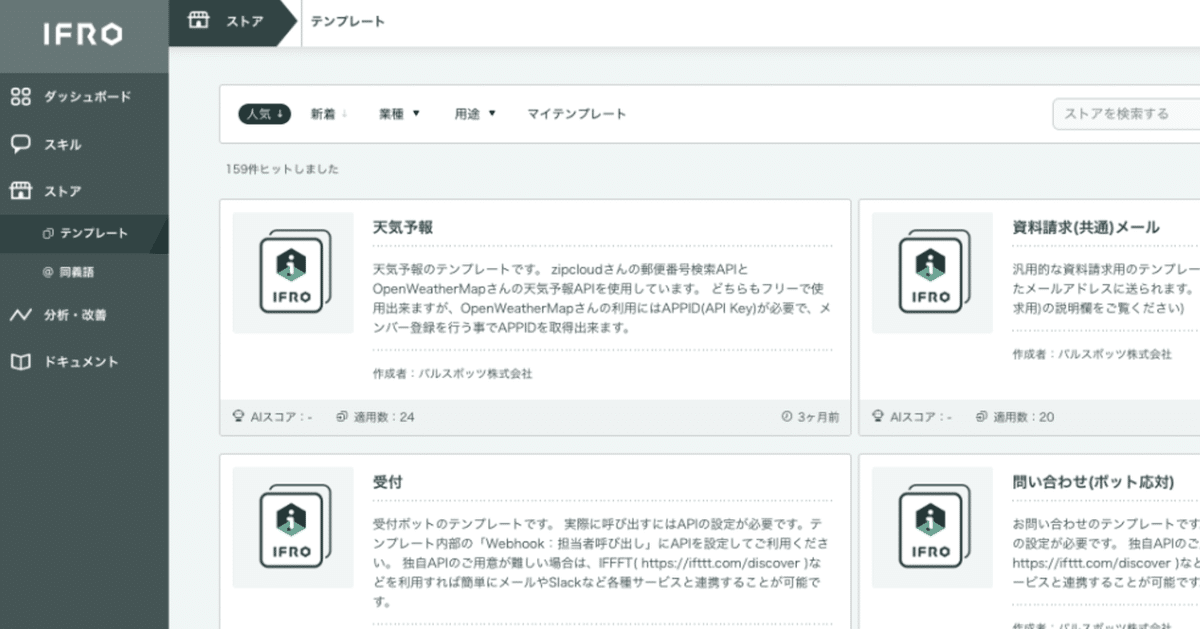The image size is (1200, 629).
Task: Select テンプレート sidebar sub-item
Action: pyautogui.click(x=94, y=234)
